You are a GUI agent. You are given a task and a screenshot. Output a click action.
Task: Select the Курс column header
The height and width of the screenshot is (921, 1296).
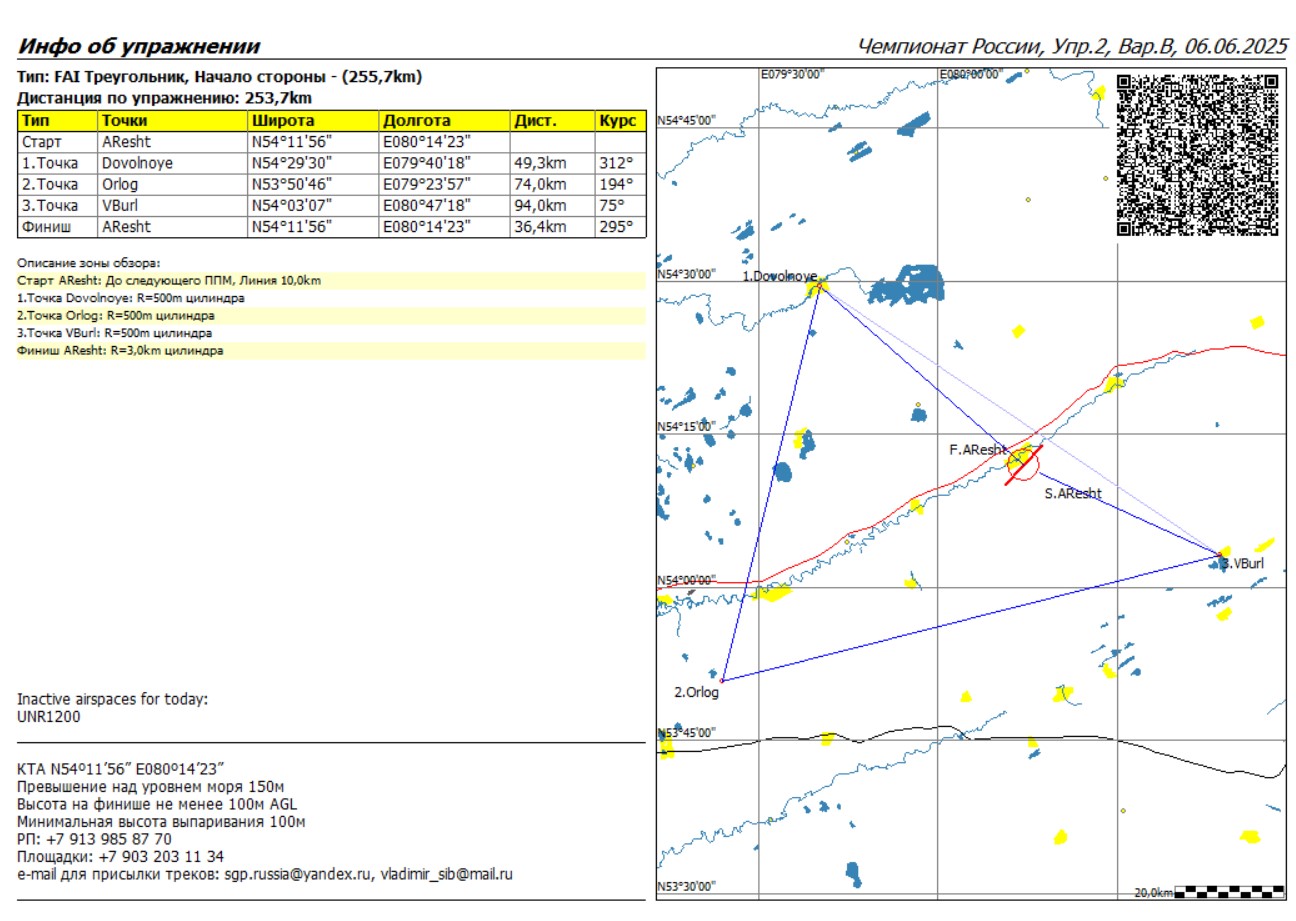(x=619, y=121)
